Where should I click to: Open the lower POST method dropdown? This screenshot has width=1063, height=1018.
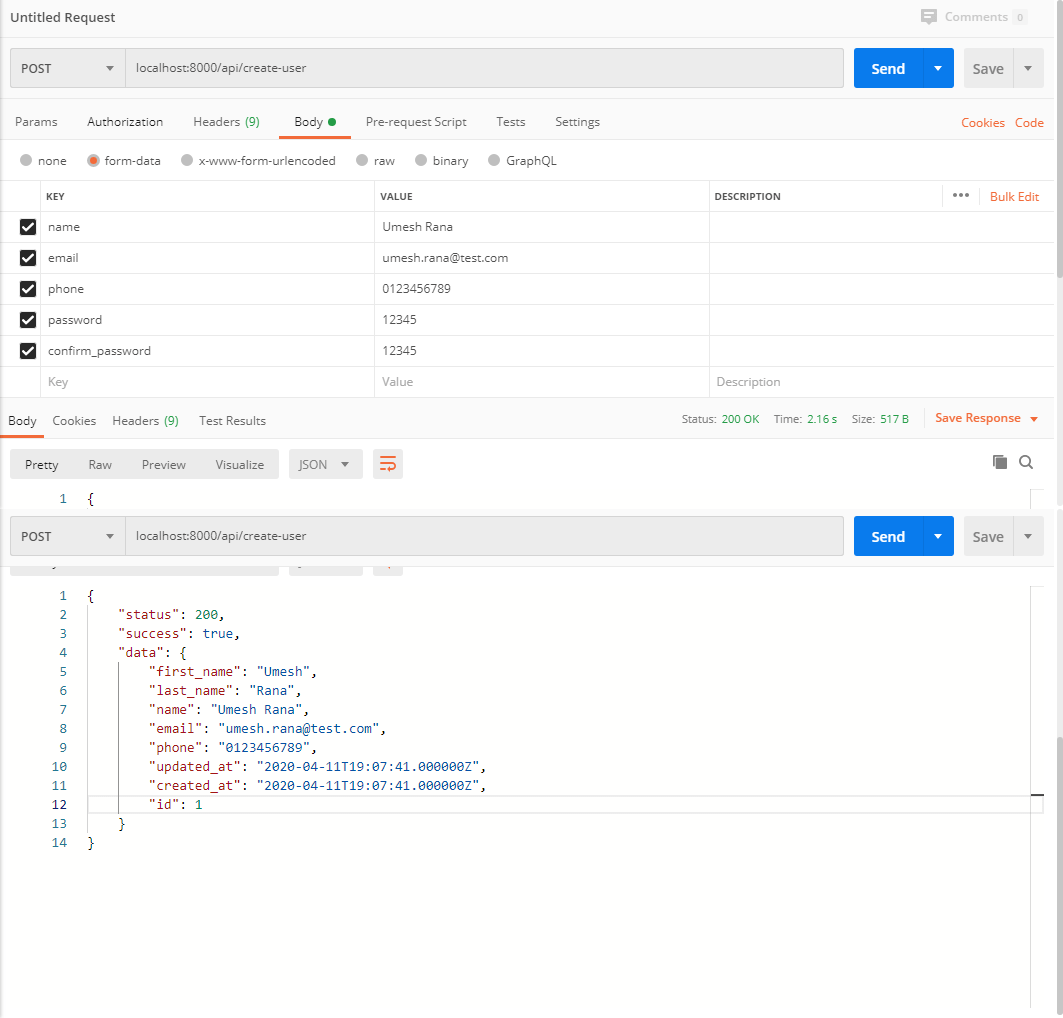(x=68, y=536)
